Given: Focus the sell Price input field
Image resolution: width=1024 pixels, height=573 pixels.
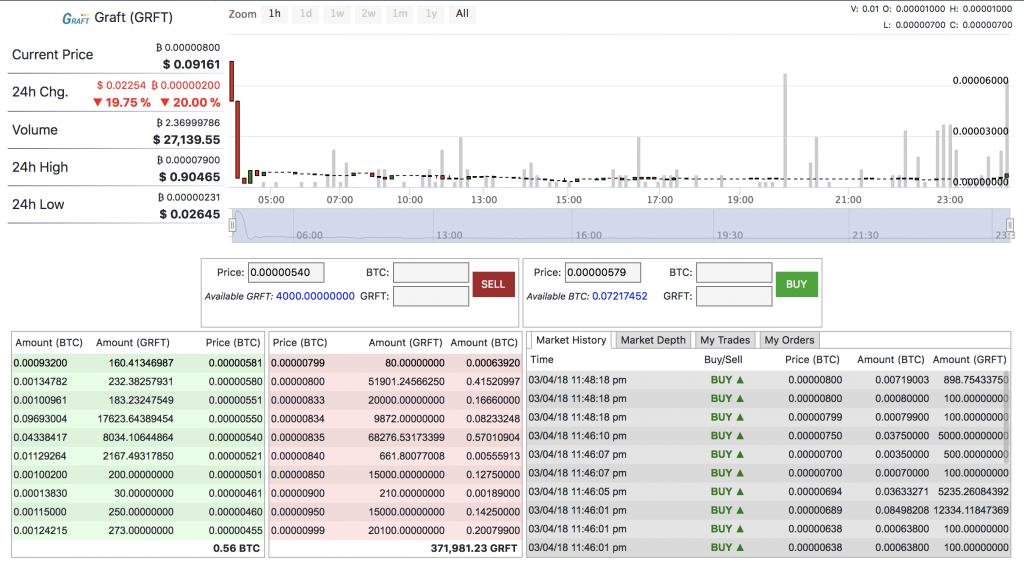Looking at the screenshot, I should point(286,272).
